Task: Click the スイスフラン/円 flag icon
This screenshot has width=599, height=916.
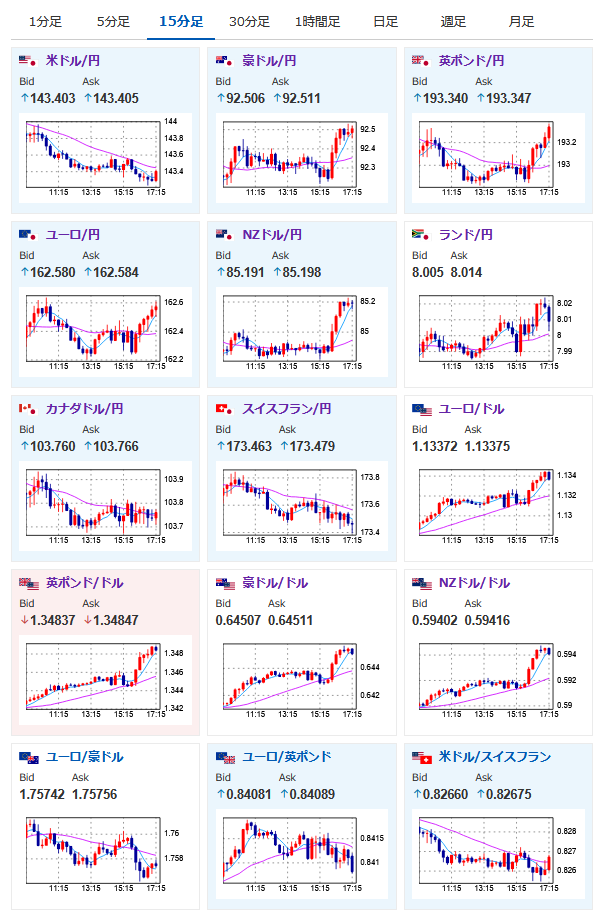Action: pyautogui.click(x=224, y=409)
